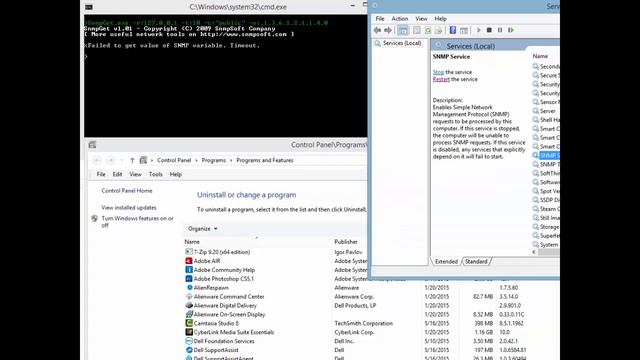This screenshot has height=360, width=640.
Task: Select the SNMP Trap service row
Action: [x=546, y=164]
